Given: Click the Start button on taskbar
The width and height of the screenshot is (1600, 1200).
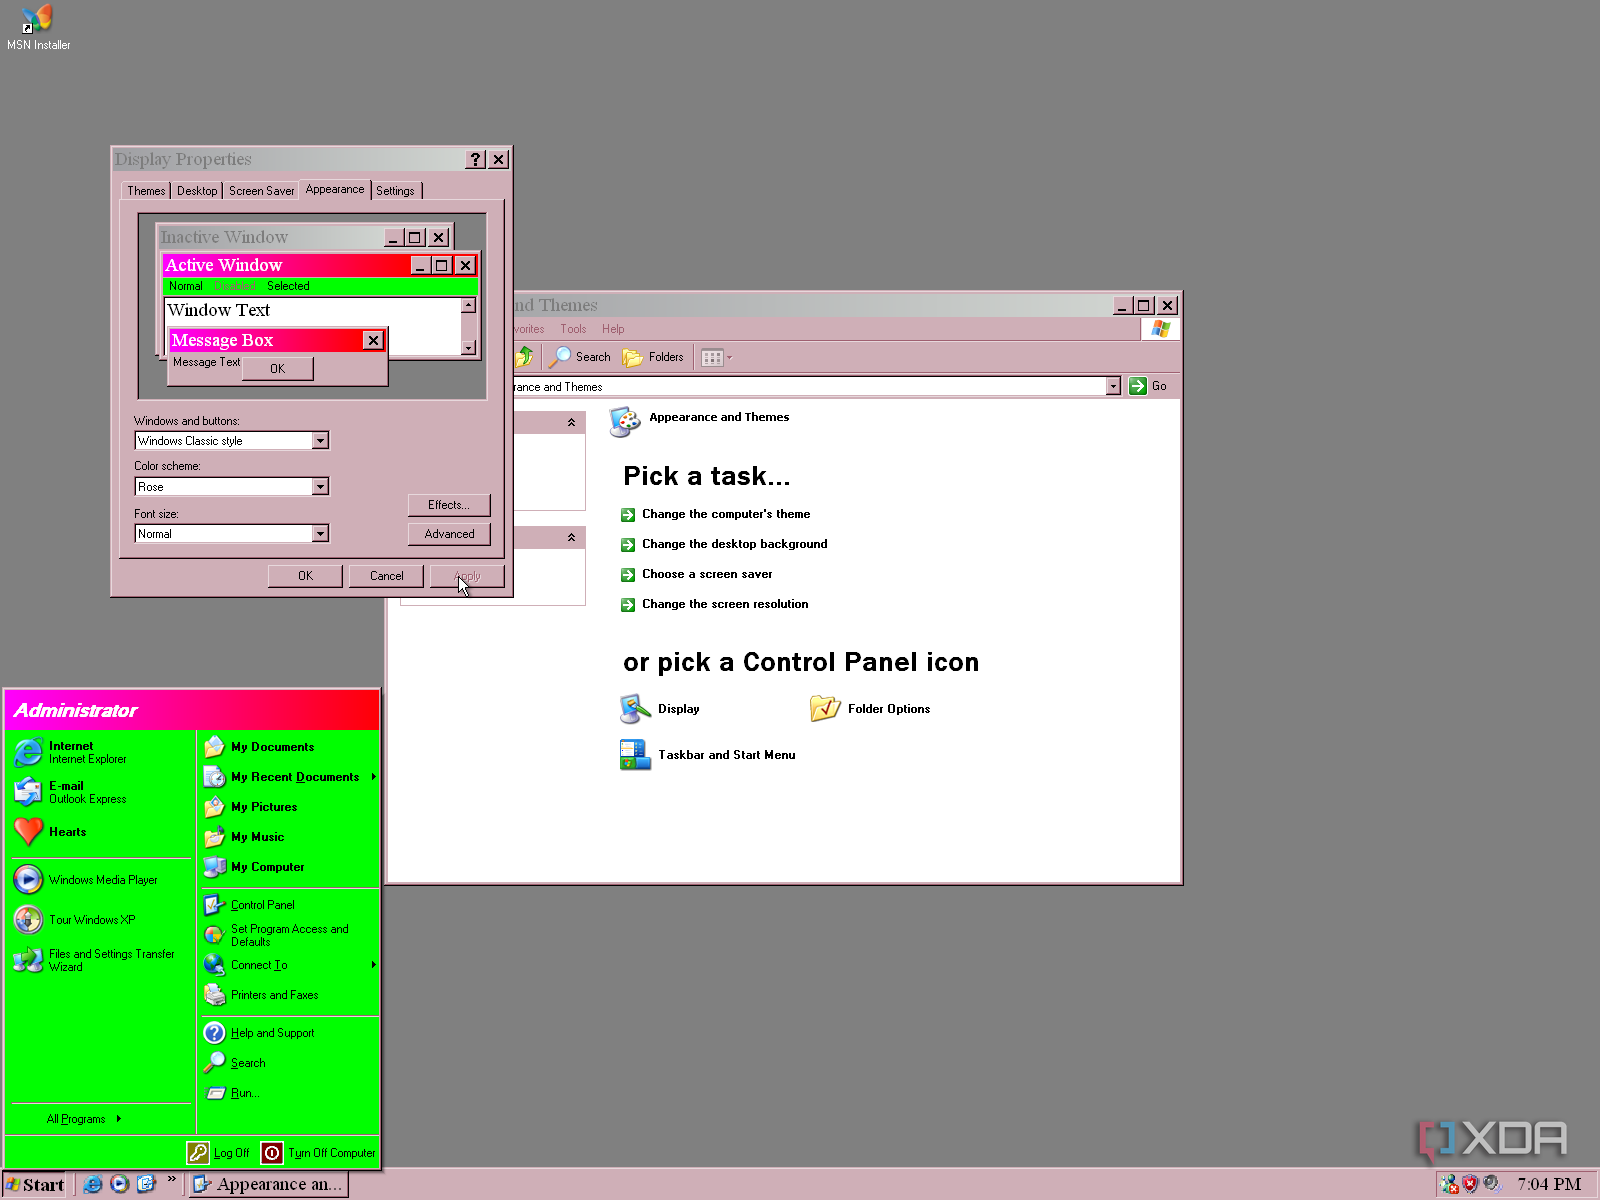Looking at the screenshot, I should pyautogui.click(x=35, y=1185).
